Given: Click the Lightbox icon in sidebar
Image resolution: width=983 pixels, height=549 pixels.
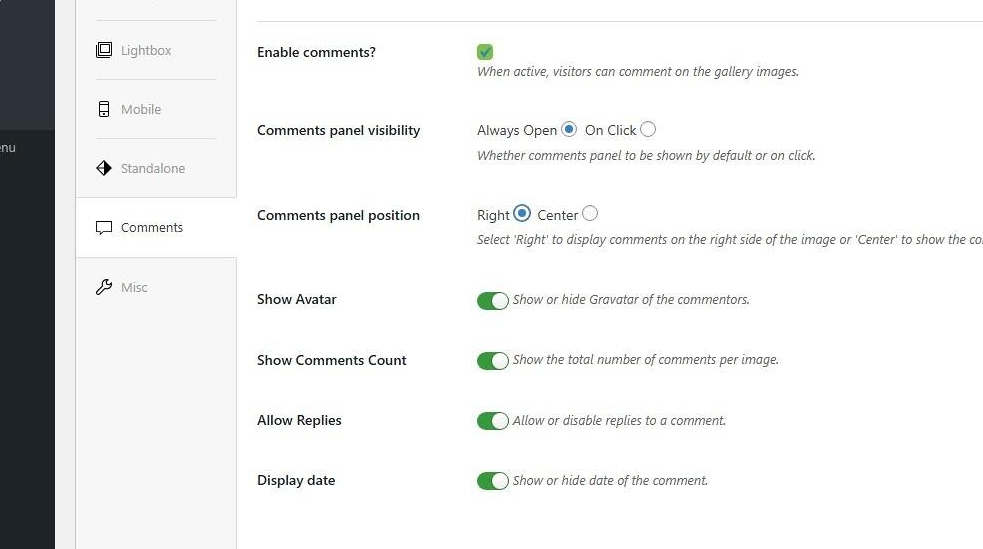Looking at the screenshot, I should point(104,50).
